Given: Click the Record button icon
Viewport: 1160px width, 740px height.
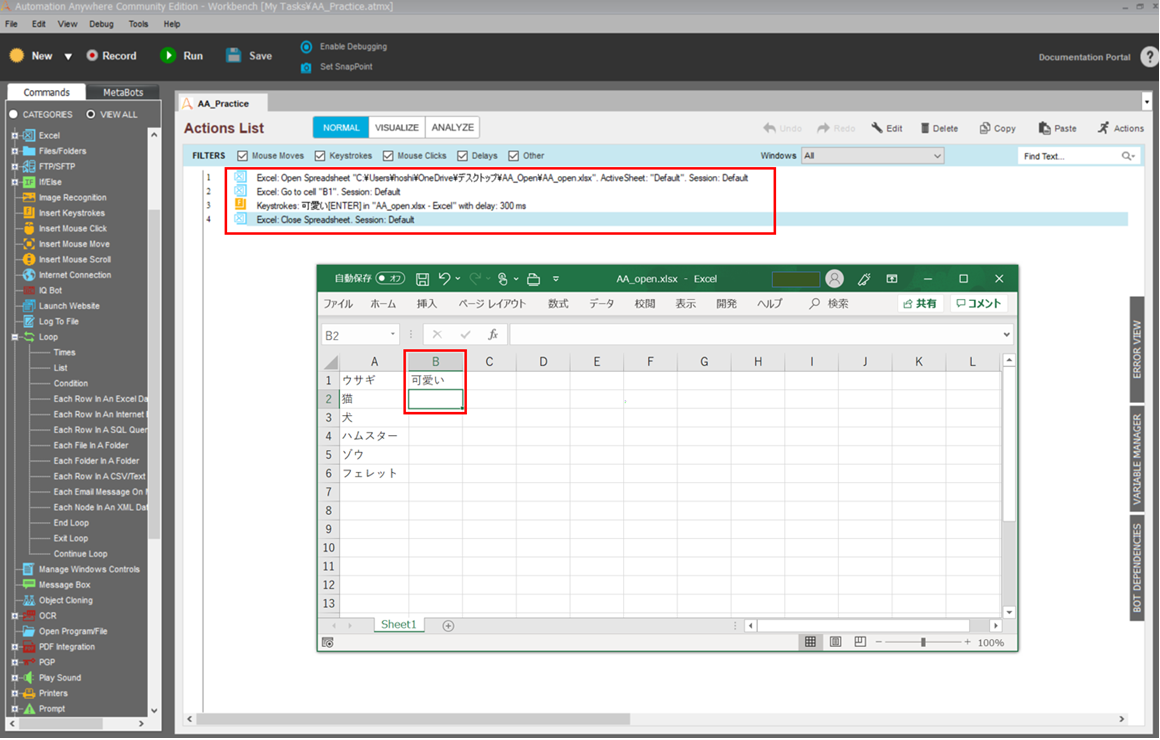Looking at the screenshot, I should pyautogui.click(x=92, y=56).
